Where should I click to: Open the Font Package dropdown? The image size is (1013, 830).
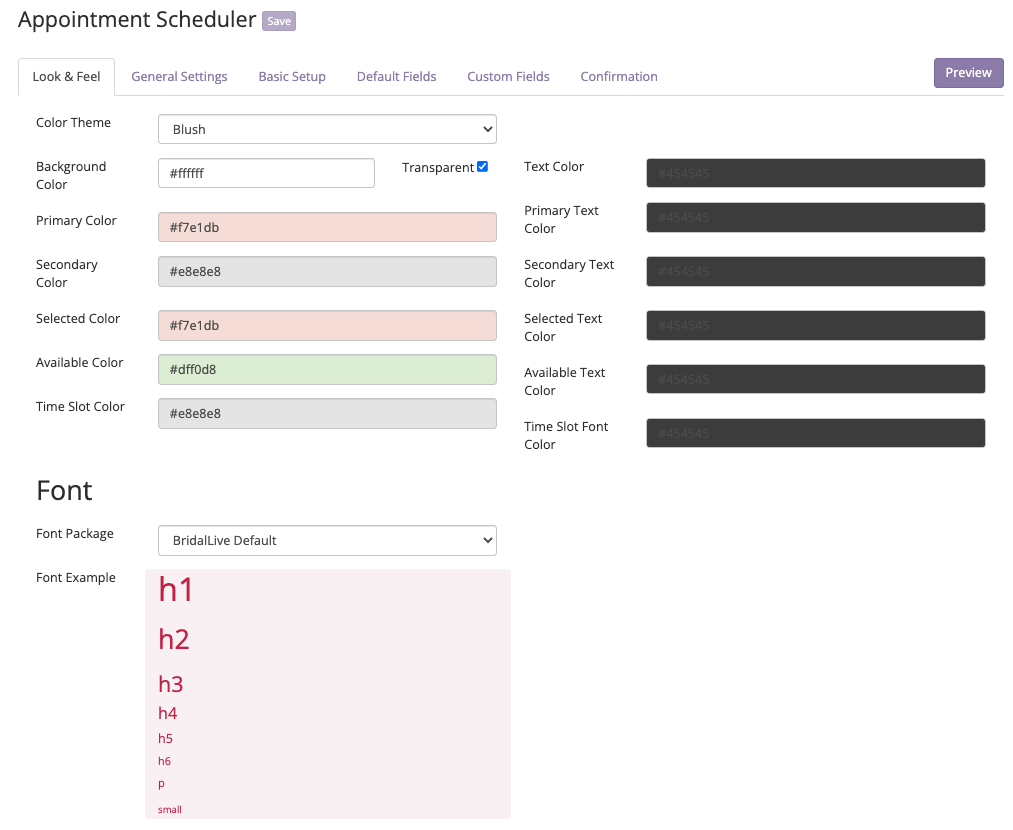[x=327, y=541]
